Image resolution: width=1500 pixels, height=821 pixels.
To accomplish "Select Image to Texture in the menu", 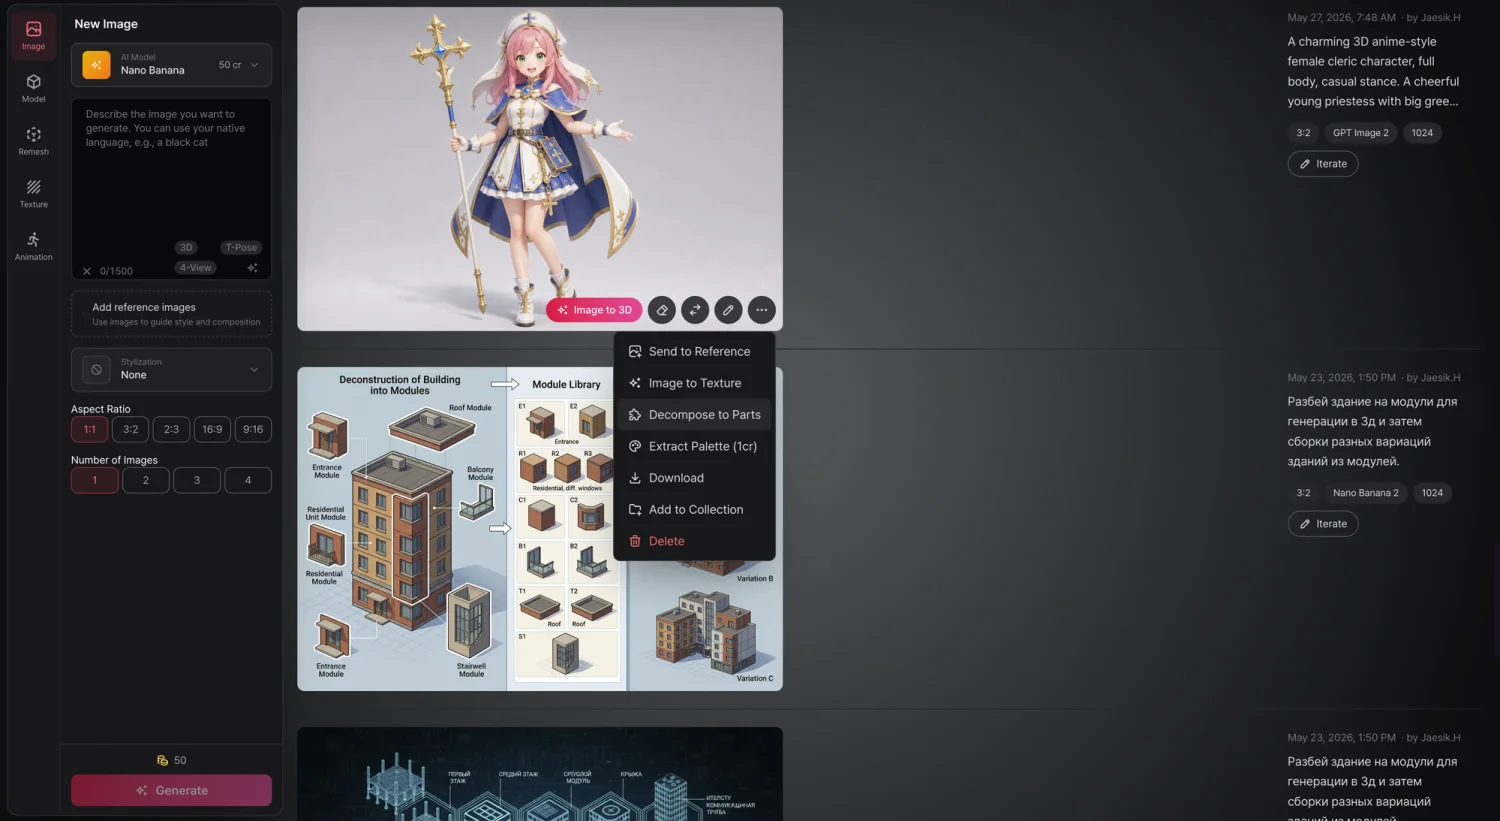I will 694,383.
